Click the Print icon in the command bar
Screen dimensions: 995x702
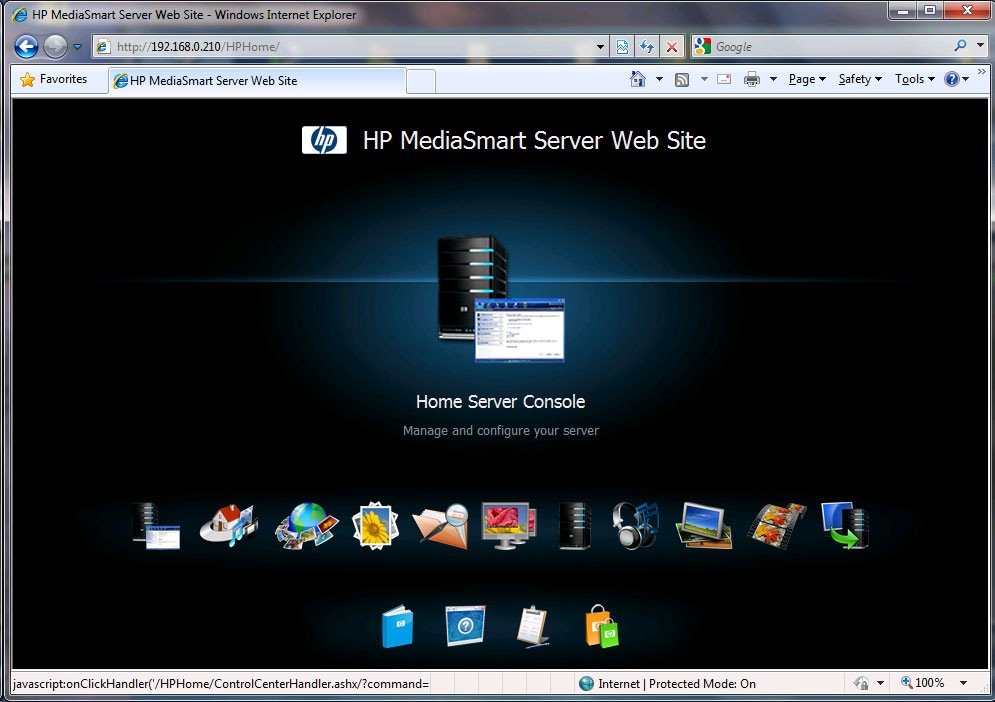pyautogui.click(x=752, y=79)
